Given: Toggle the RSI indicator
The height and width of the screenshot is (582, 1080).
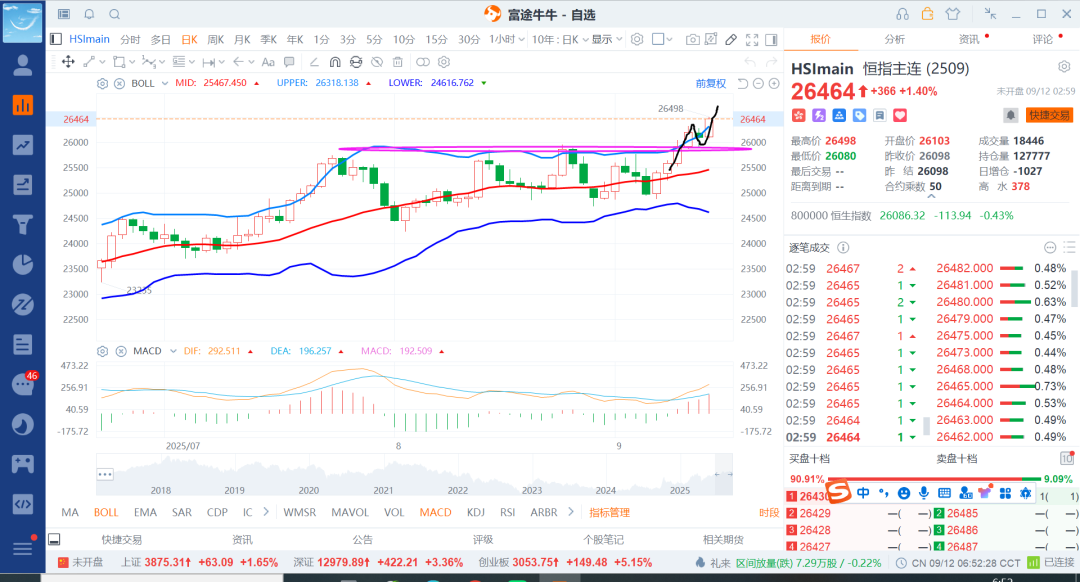Looking at the screenshot, I should tap(508, 512).
